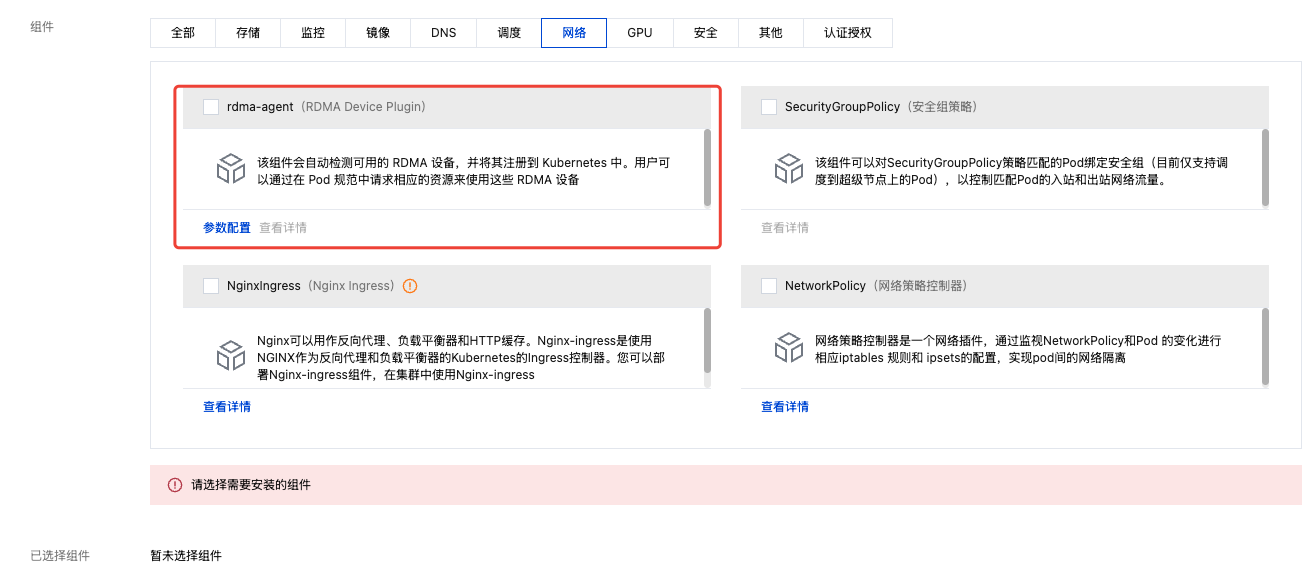
Task: Click the orange warning icon beside NginxIngress
Action: click(410, 286)
